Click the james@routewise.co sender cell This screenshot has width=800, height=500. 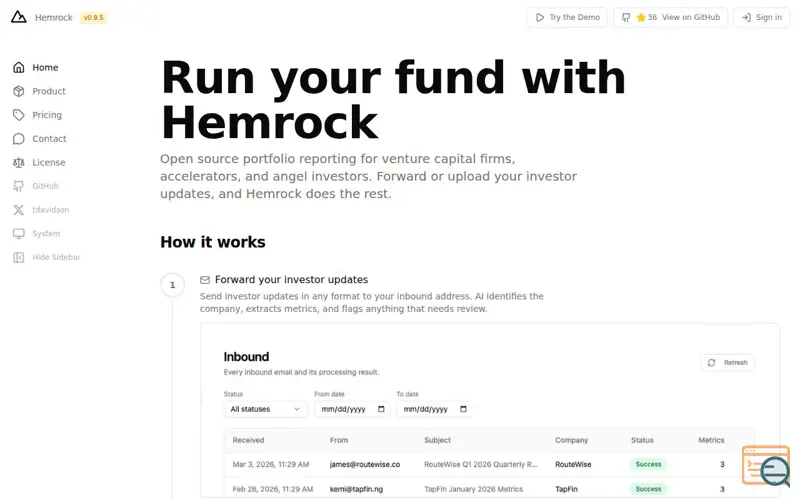pyautogui.click(x=365, y=464)
